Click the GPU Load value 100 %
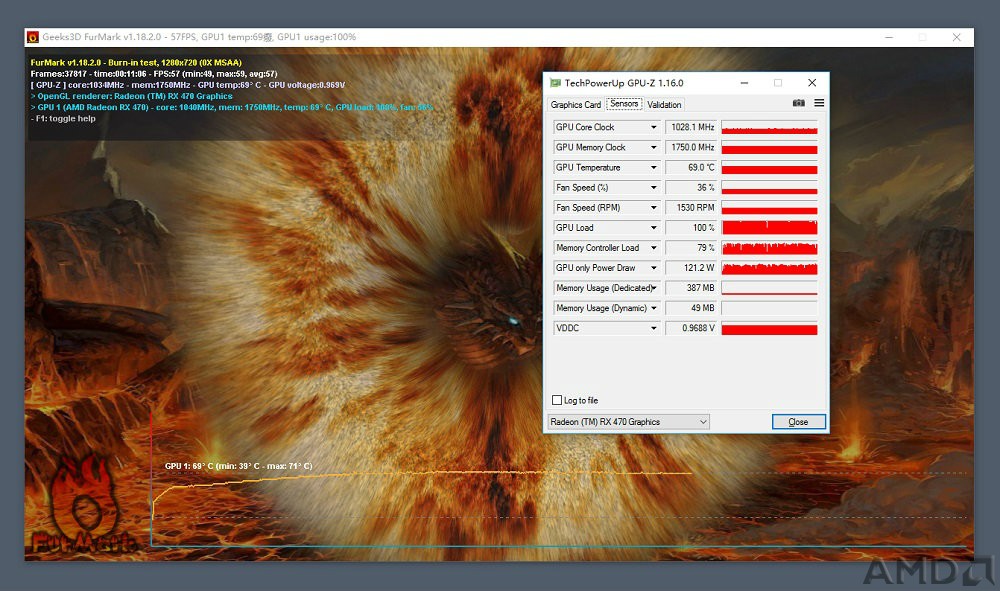The height and width of the screenshot is (591, 1000). pos(691,228)
